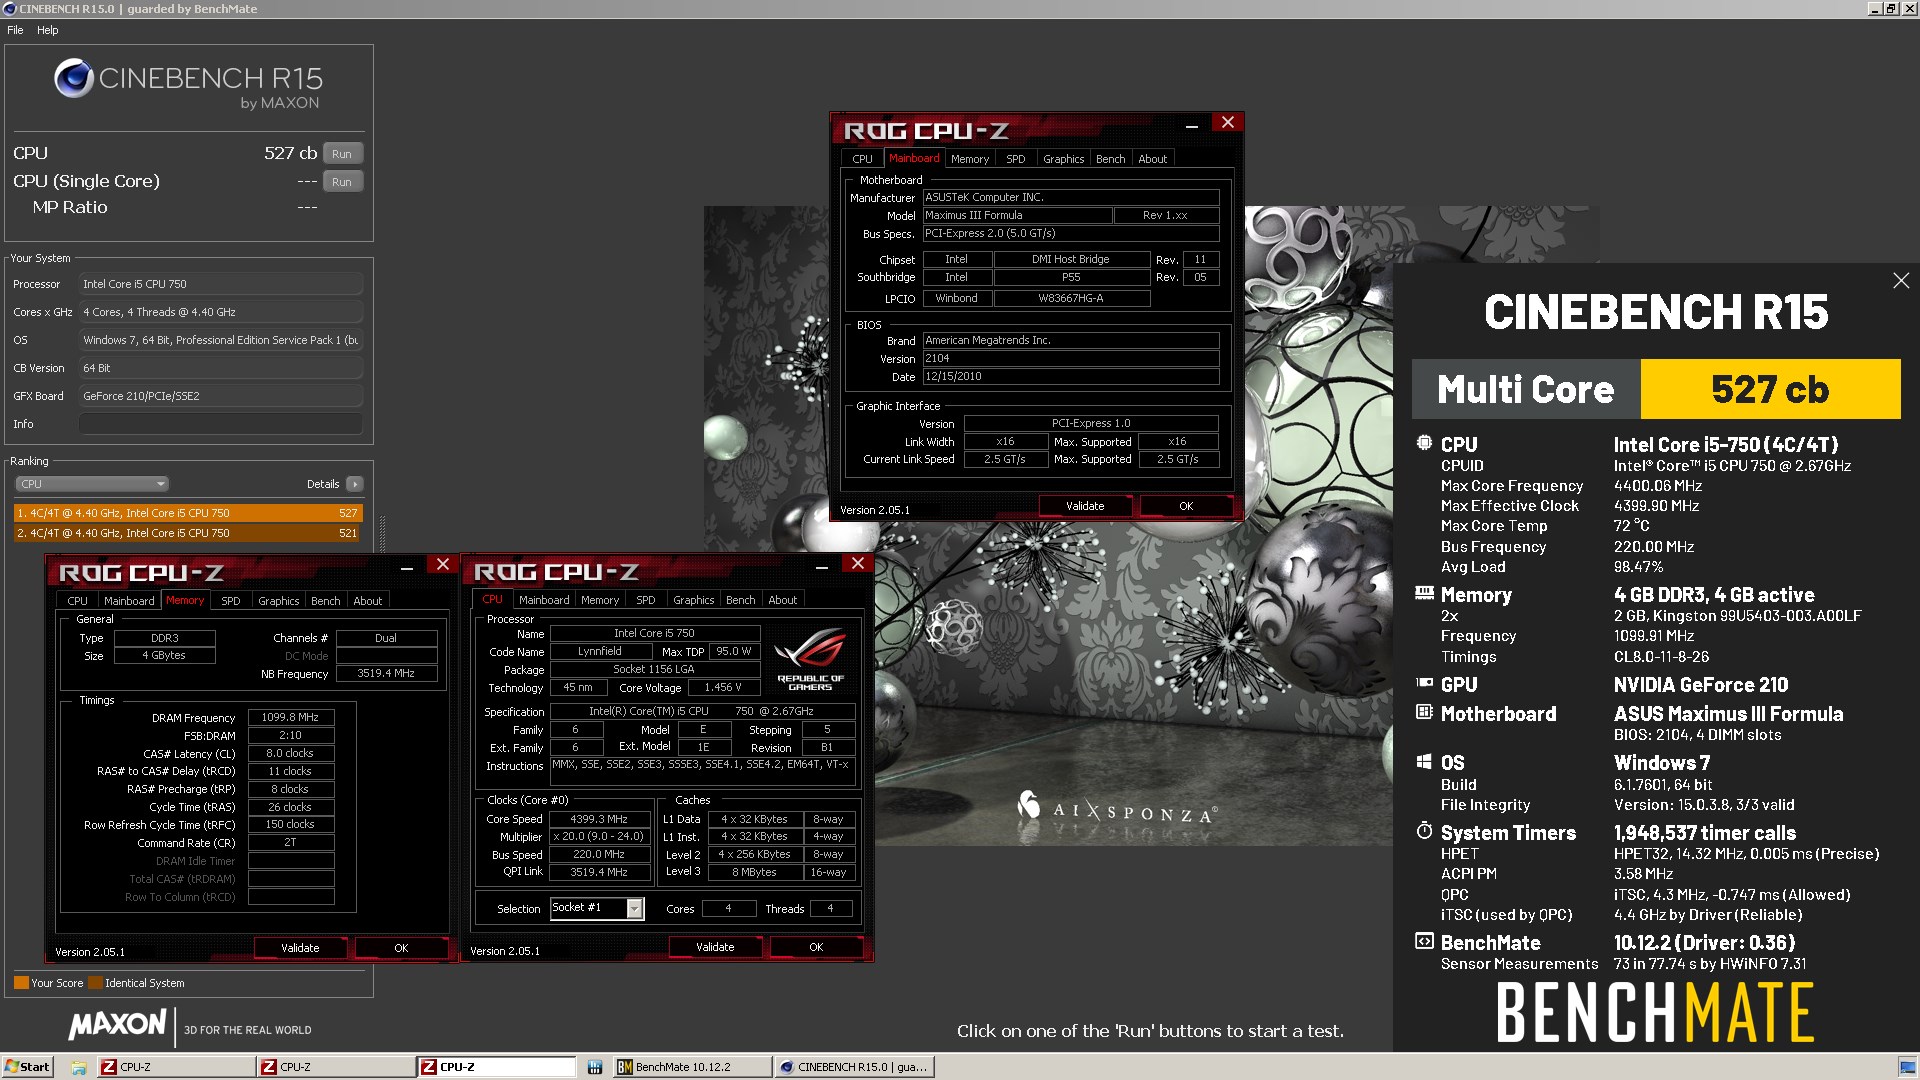The height and width of the screenshot is (1080, 1920).
Task: Open the About tab in the CPU-Z CPU window
Action: (x=782, y=600)
